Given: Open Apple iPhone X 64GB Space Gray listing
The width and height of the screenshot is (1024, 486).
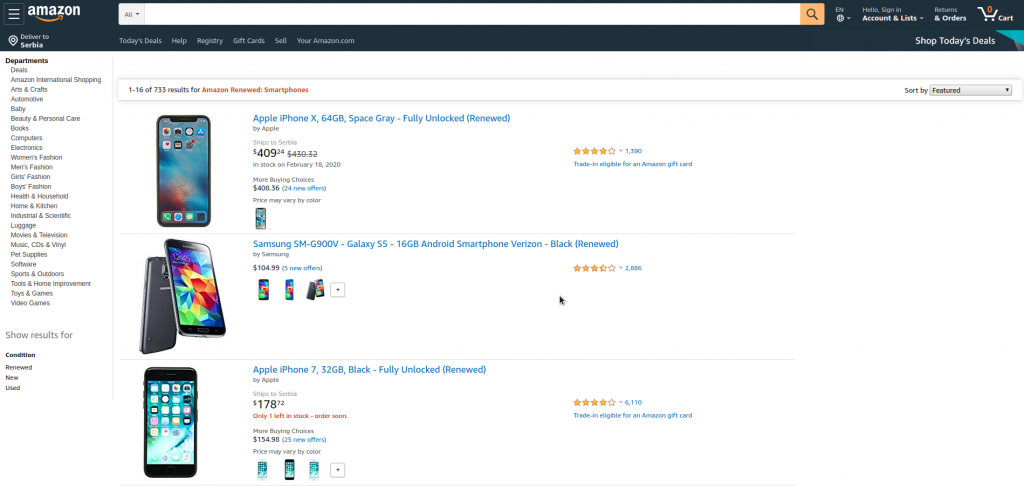Looking at the screenshot, I should coord(381,118).
